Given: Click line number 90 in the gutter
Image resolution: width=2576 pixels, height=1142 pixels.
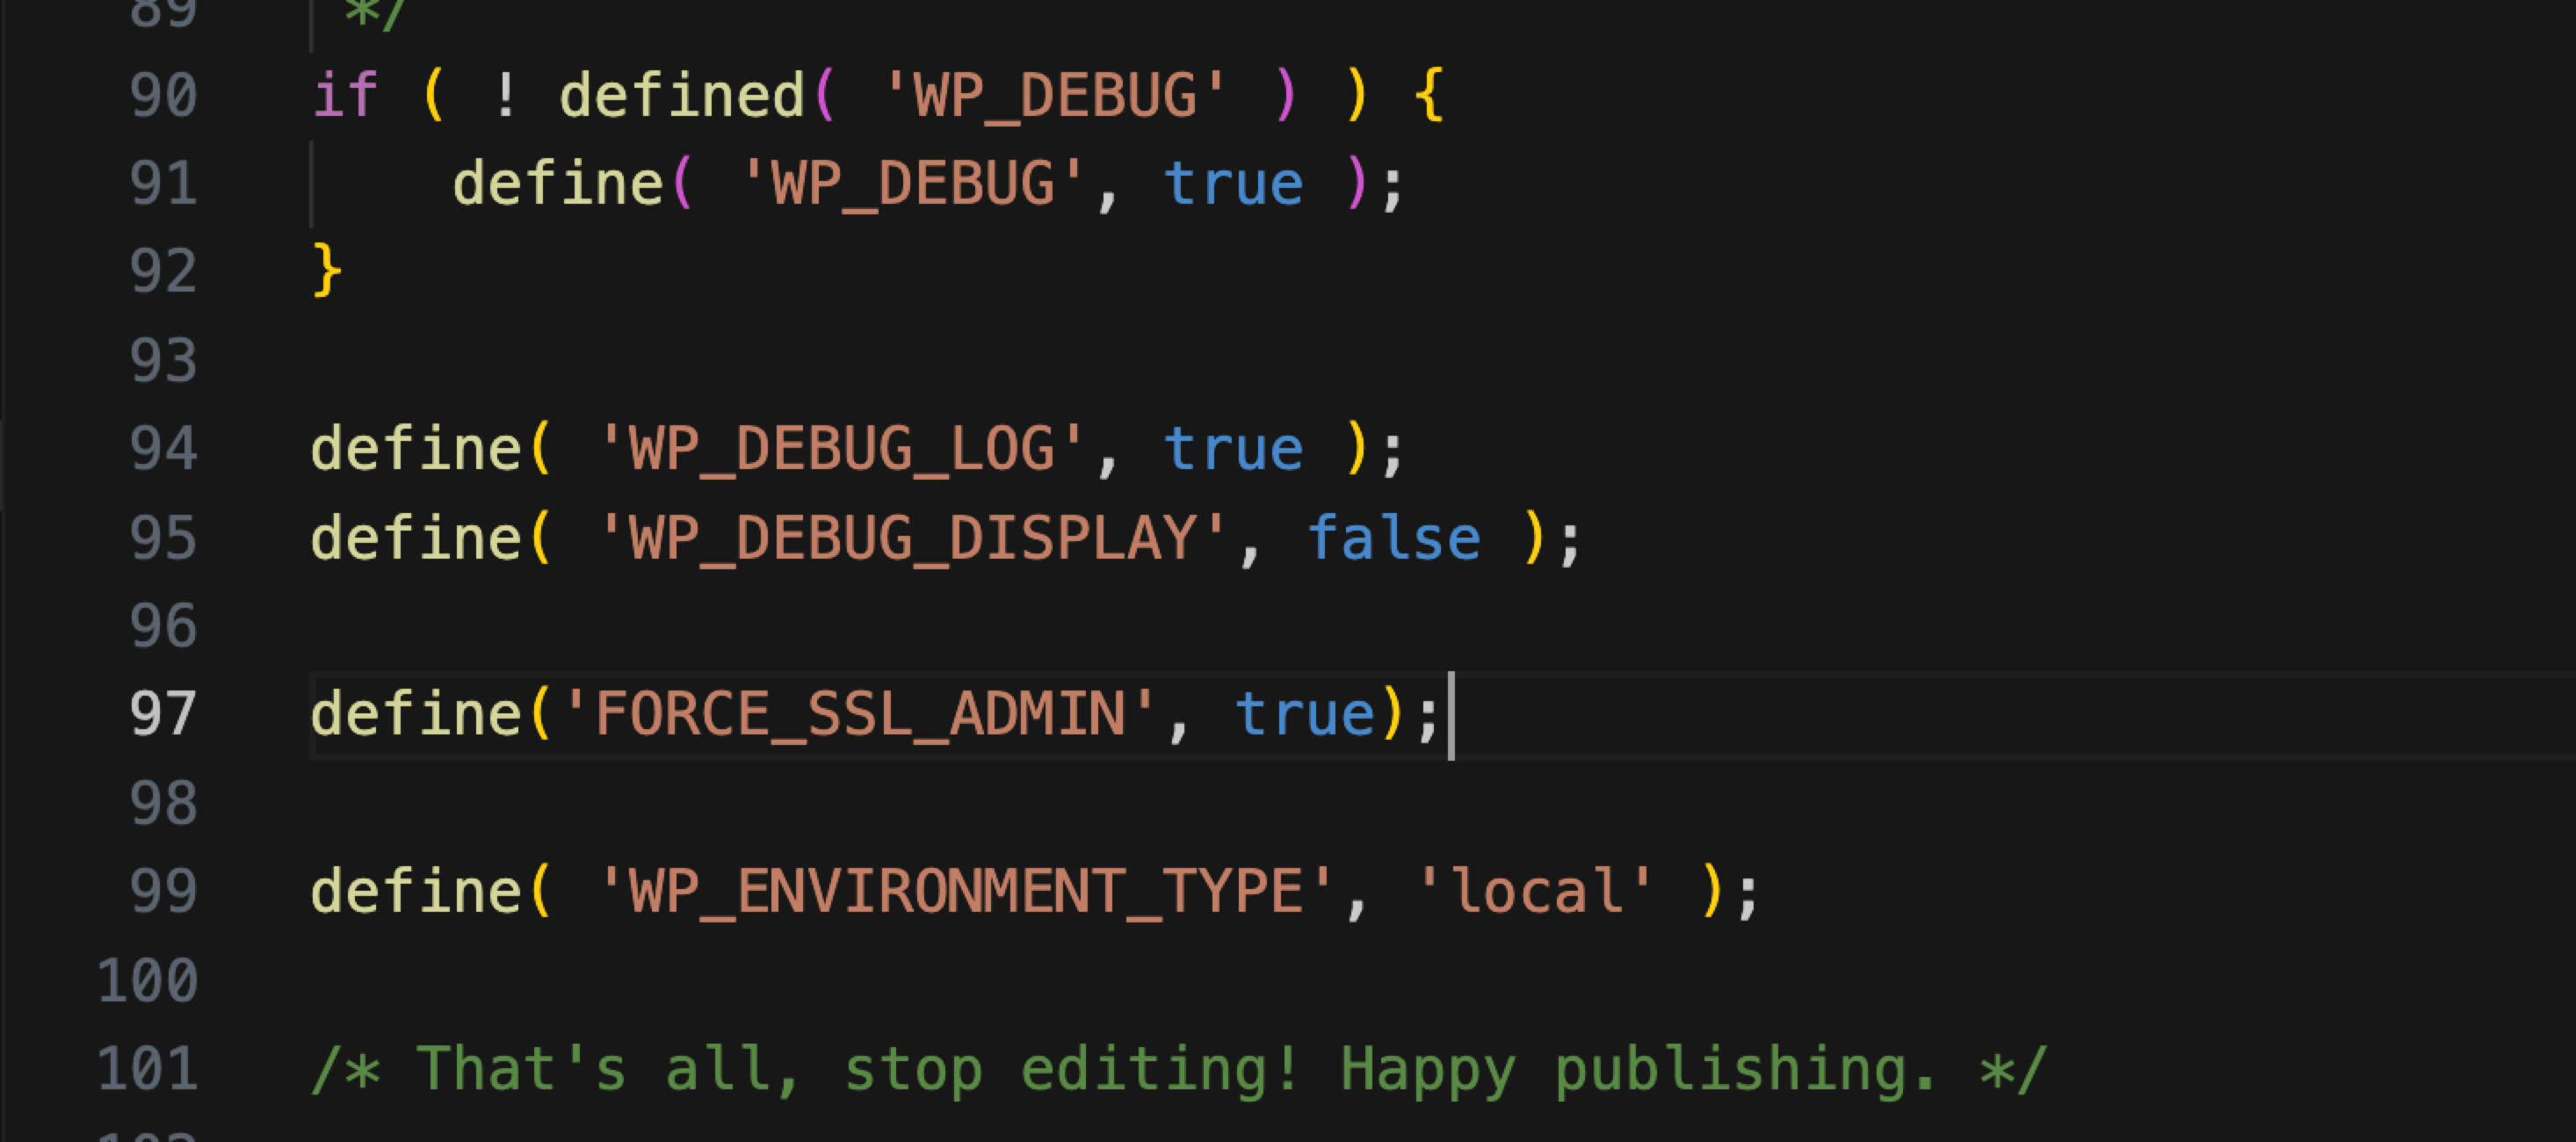Looking at the screenshot, I should 164,96.
